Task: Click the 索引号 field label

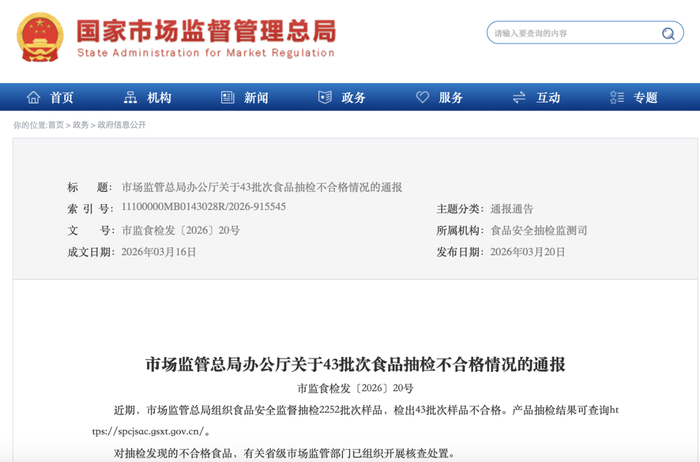Action: pyautogui.click(x=89, y=209)
